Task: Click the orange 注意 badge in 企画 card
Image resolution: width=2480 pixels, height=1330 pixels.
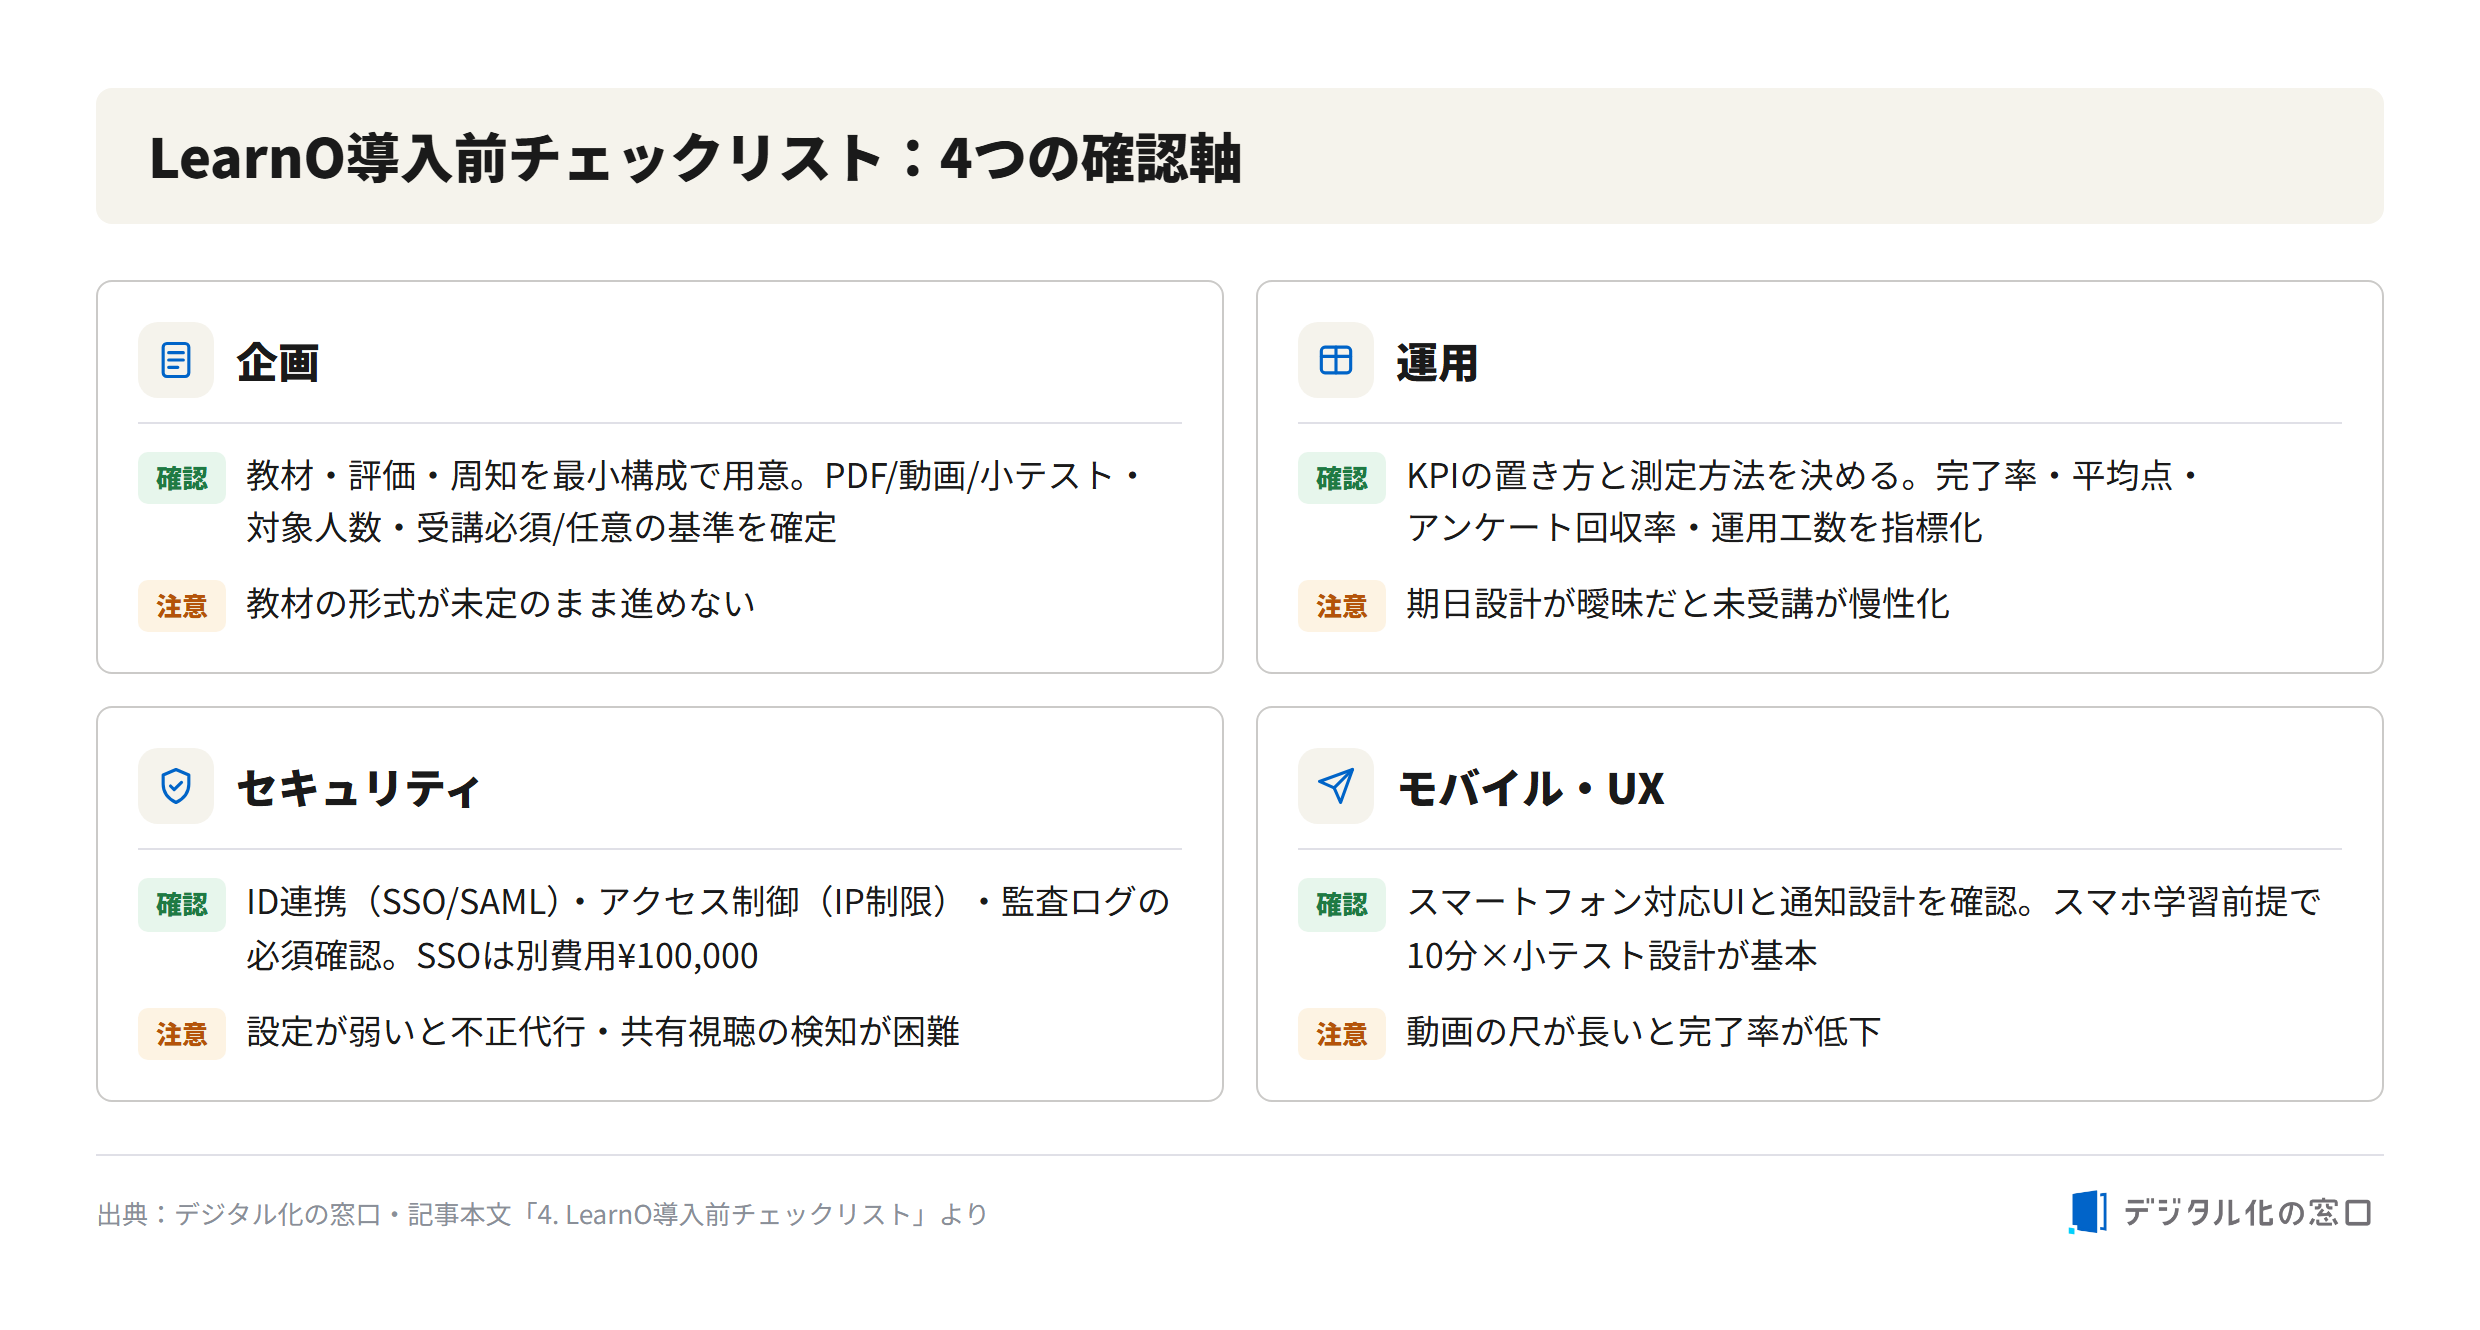Action: 182,606
